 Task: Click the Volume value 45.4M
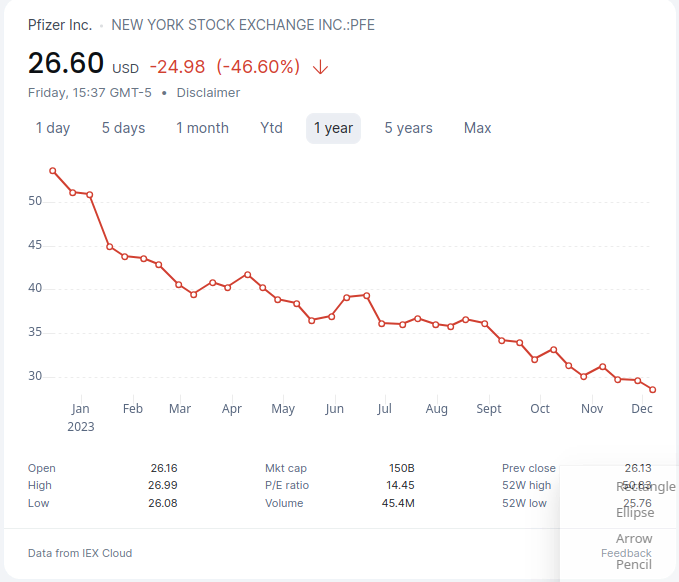point(398,503)
